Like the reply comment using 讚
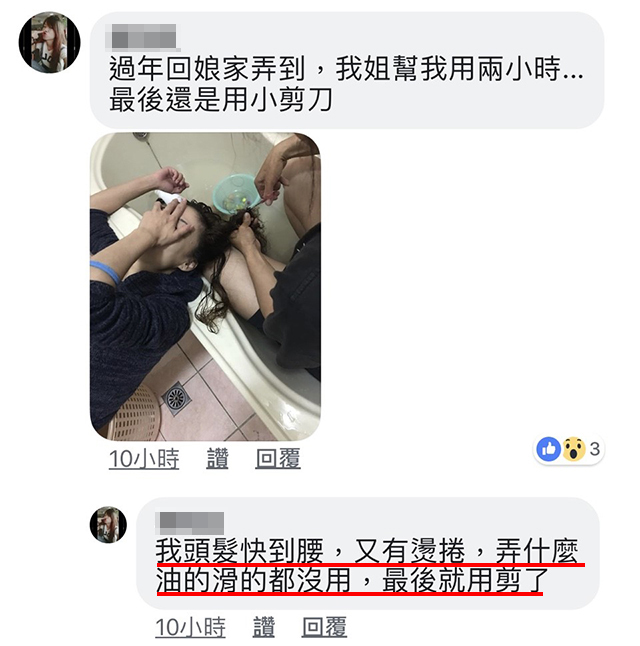Screen dimensions: 640x646 pyautogui.click(x=264, y=627)
